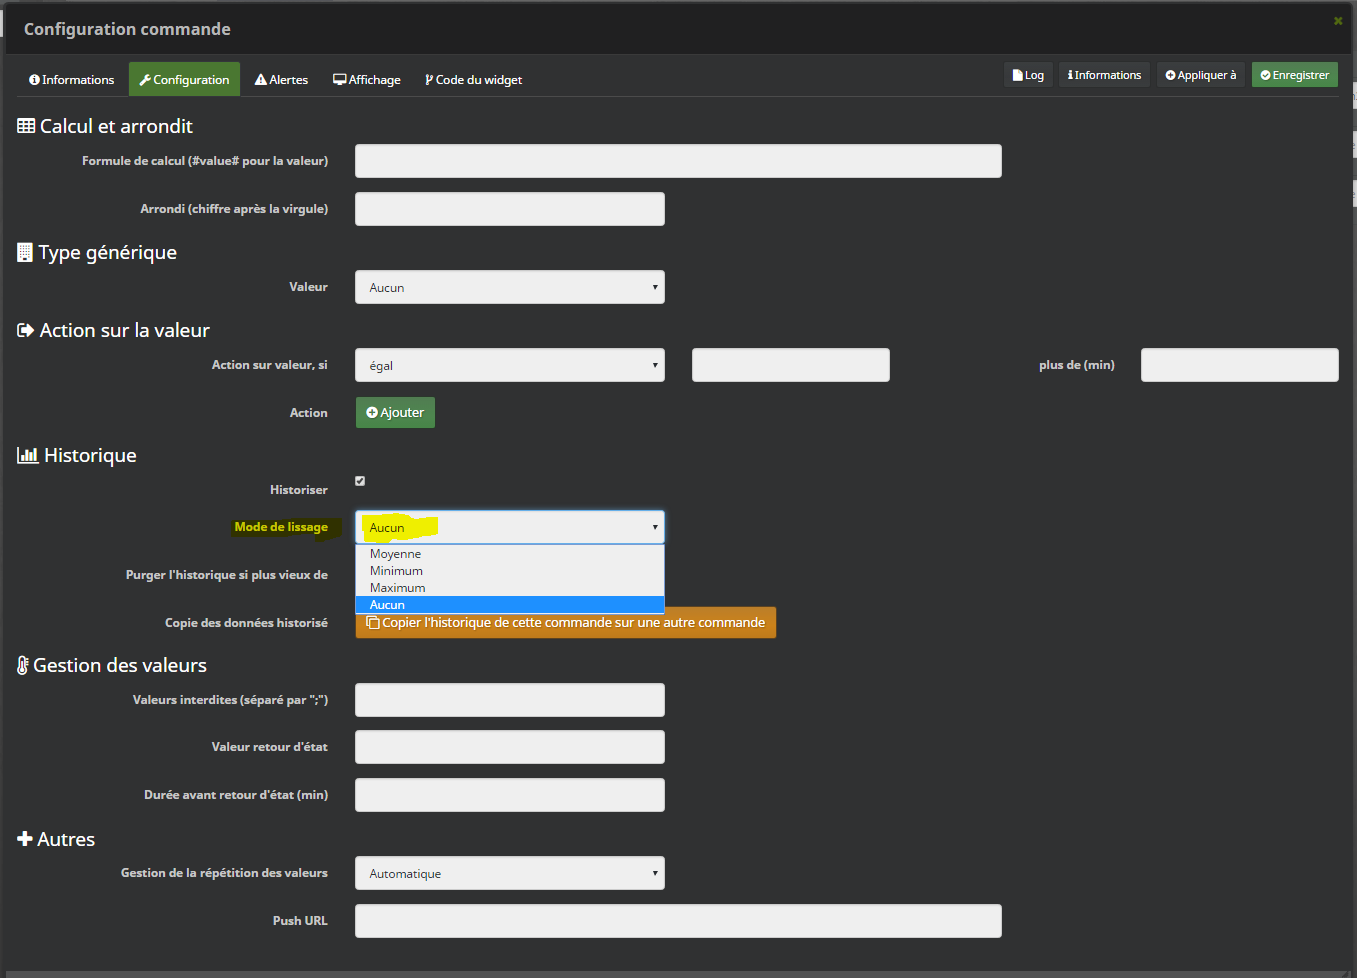Viewport: 1357px width, 978px height.
Task: Click the Valeurs interdites input field
Action: point(510,700)
